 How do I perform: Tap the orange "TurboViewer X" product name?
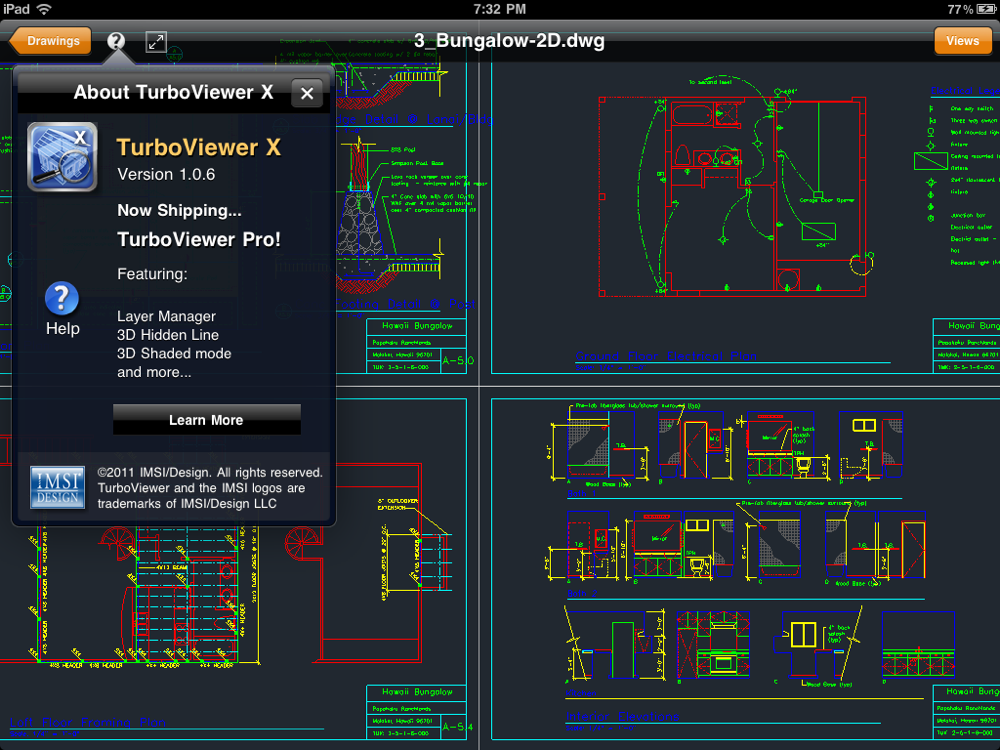click(199, 147)
